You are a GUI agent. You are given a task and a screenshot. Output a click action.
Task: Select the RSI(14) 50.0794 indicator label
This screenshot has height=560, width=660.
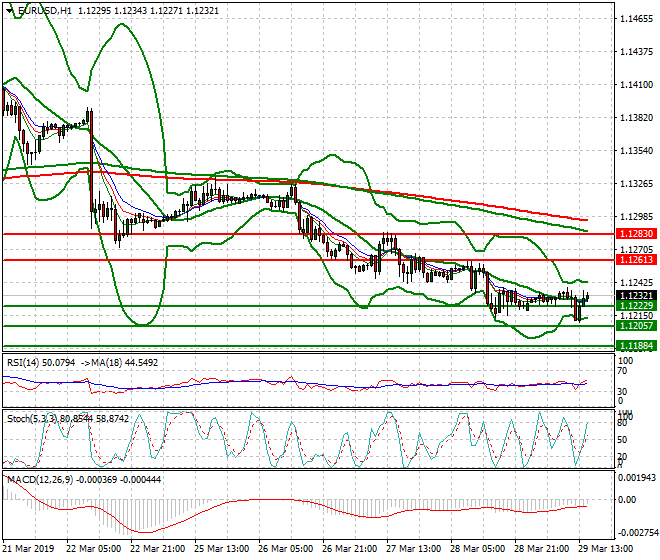tap(41, 363)
